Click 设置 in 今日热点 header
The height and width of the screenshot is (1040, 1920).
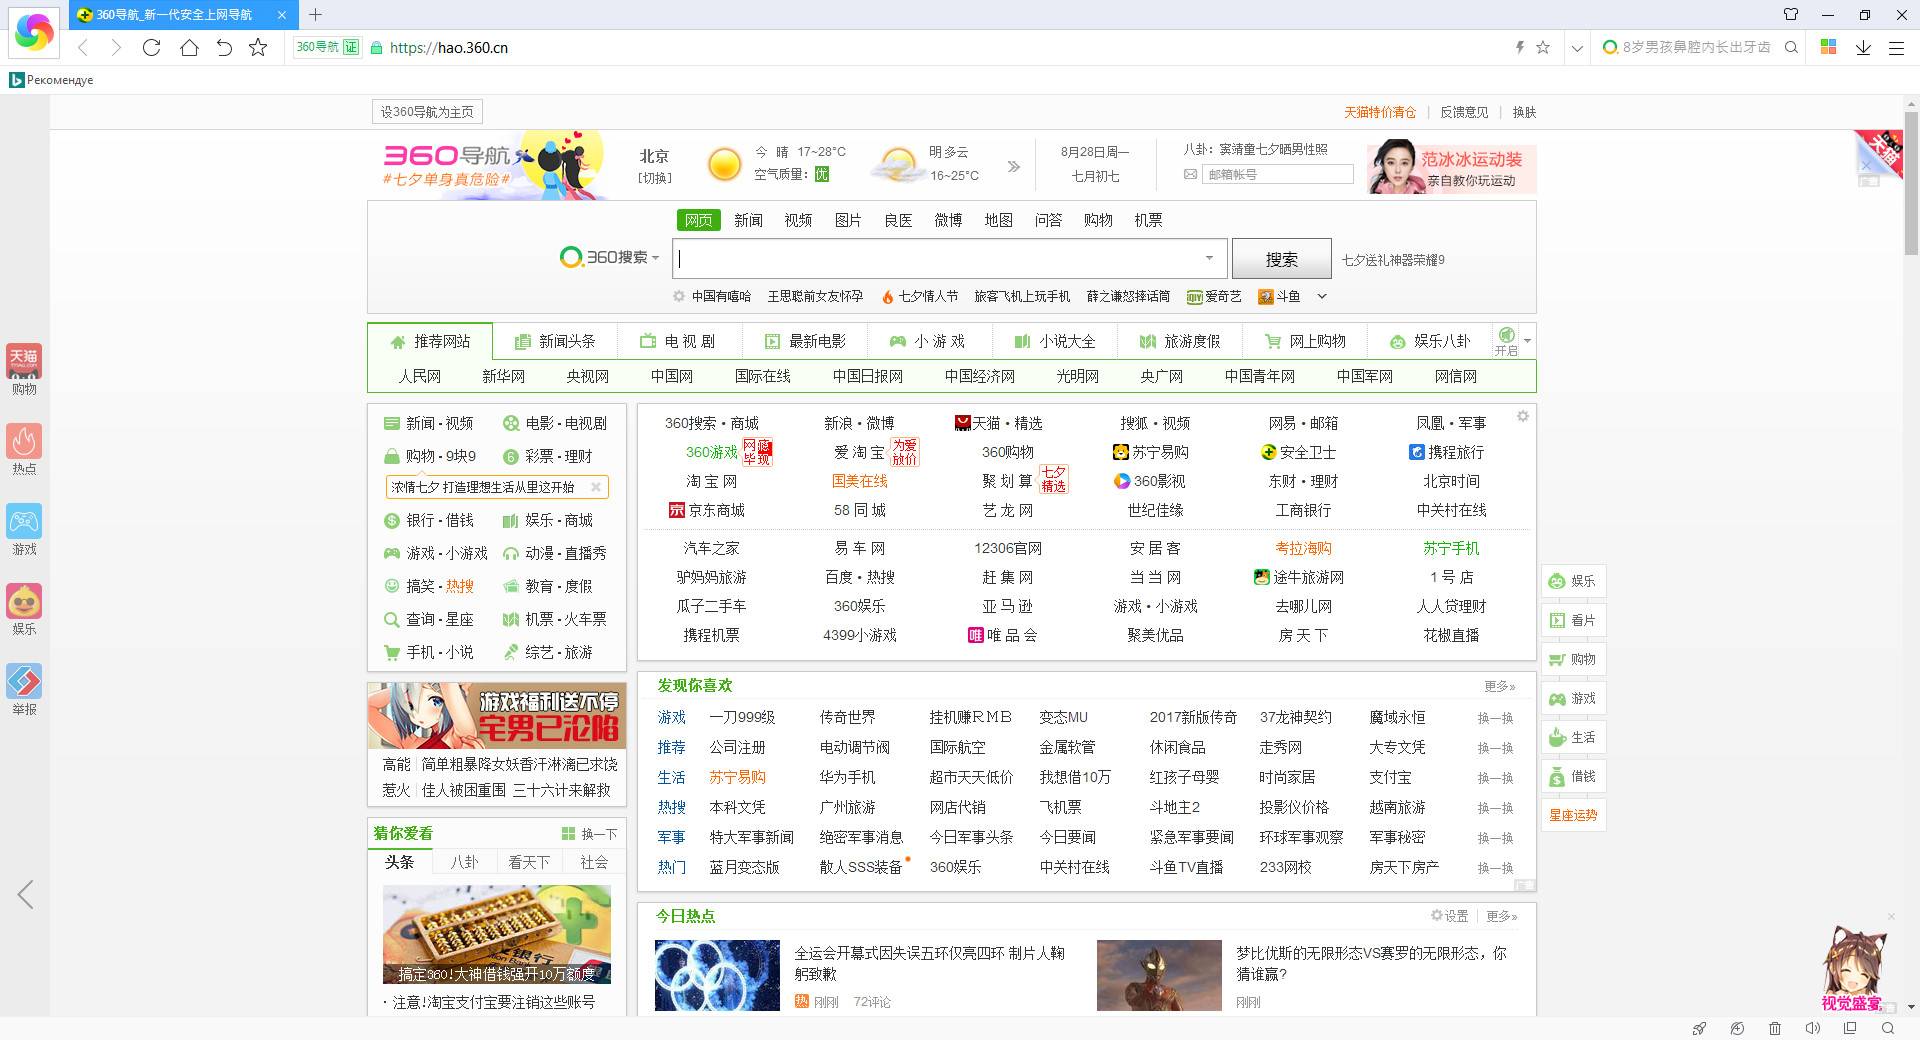(x=1449, y=916)
